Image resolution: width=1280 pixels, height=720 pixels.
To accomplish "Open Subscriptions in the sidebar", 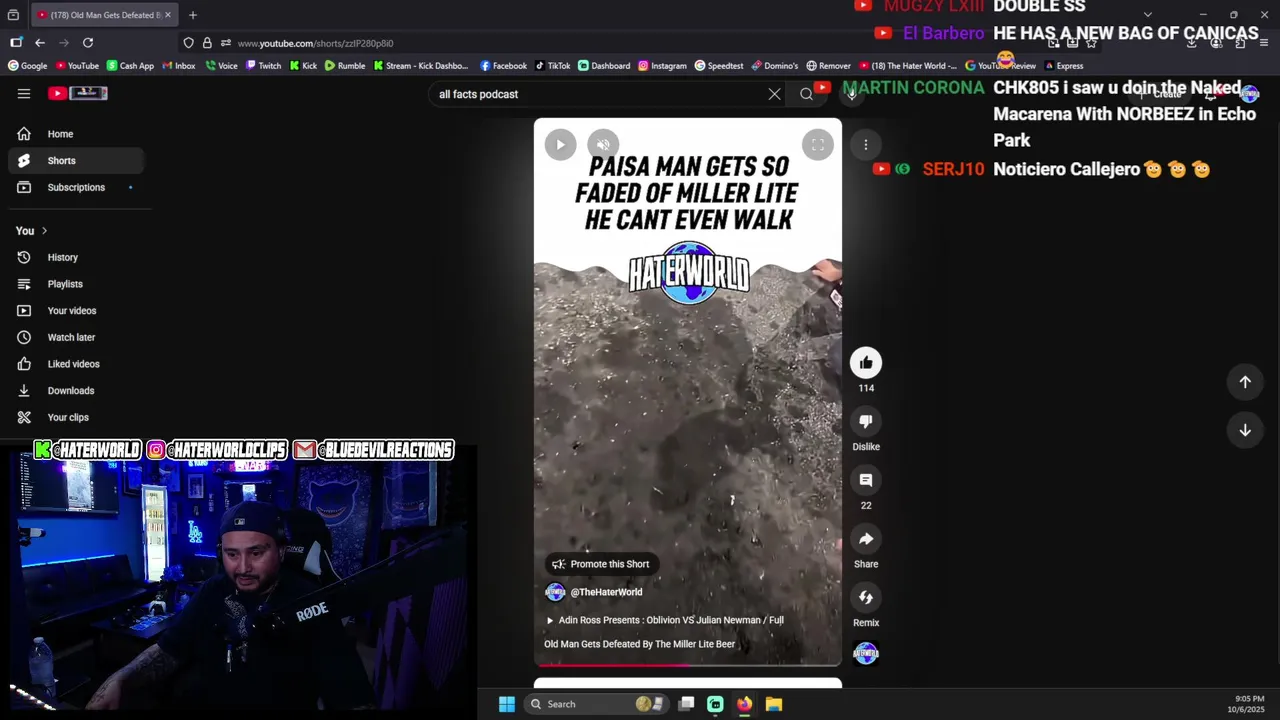I will (x=76, y=187).
